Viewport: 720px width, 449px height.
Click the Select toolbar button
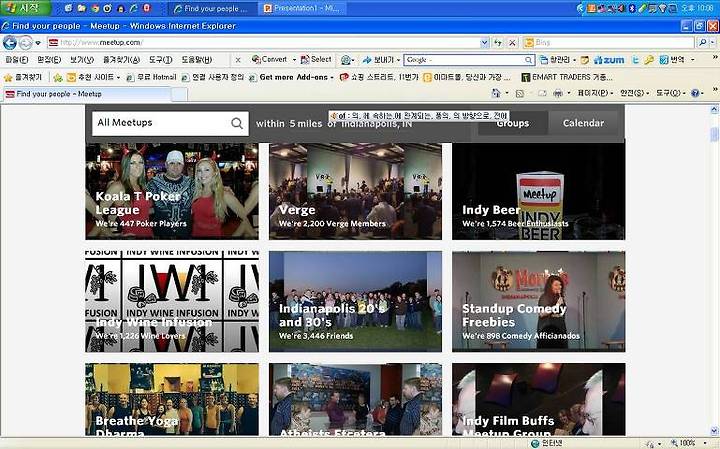(316, 60)
